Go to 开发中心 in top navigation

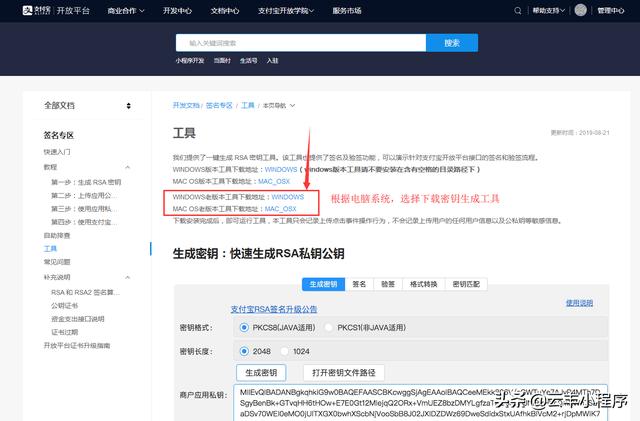pyautogui.click(x=177, y=11)
